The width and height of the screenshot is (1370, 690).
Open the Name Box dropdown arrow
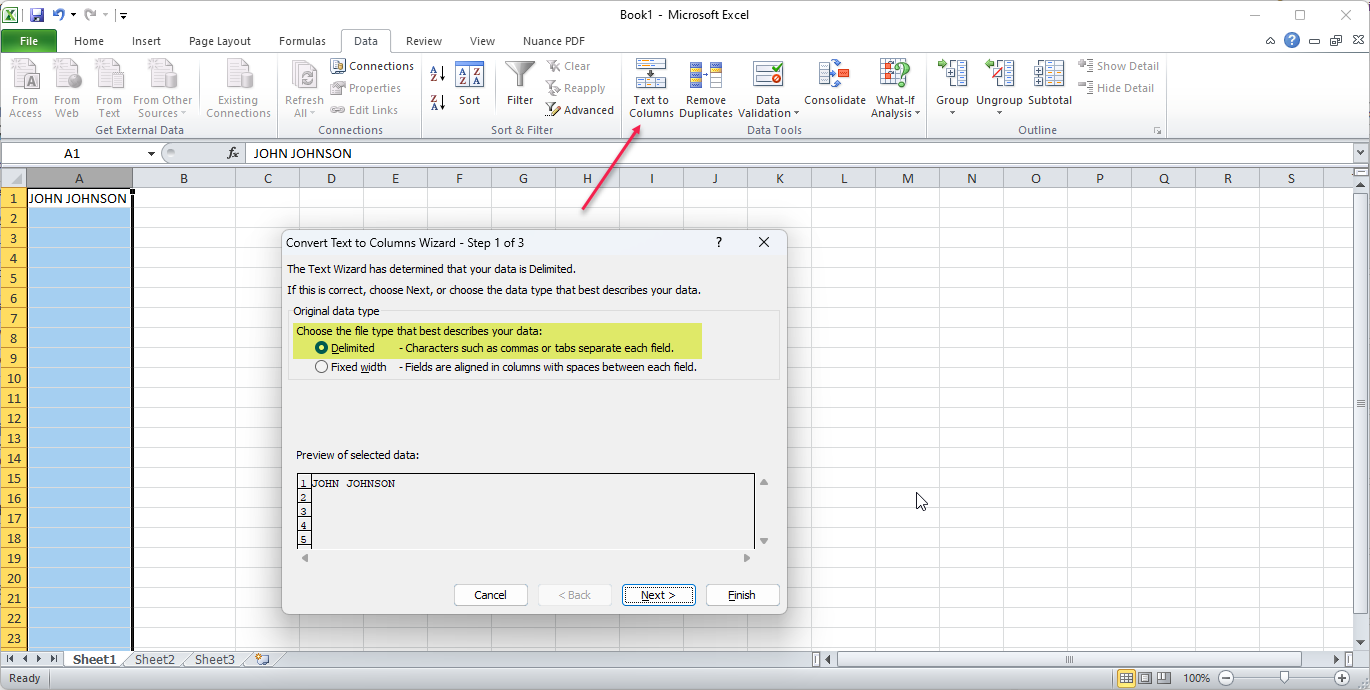(x=152, y=154)
